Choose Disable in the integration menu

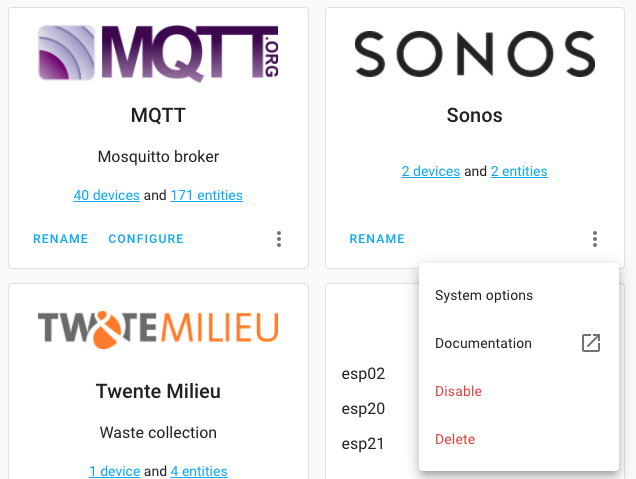[458, 391]
